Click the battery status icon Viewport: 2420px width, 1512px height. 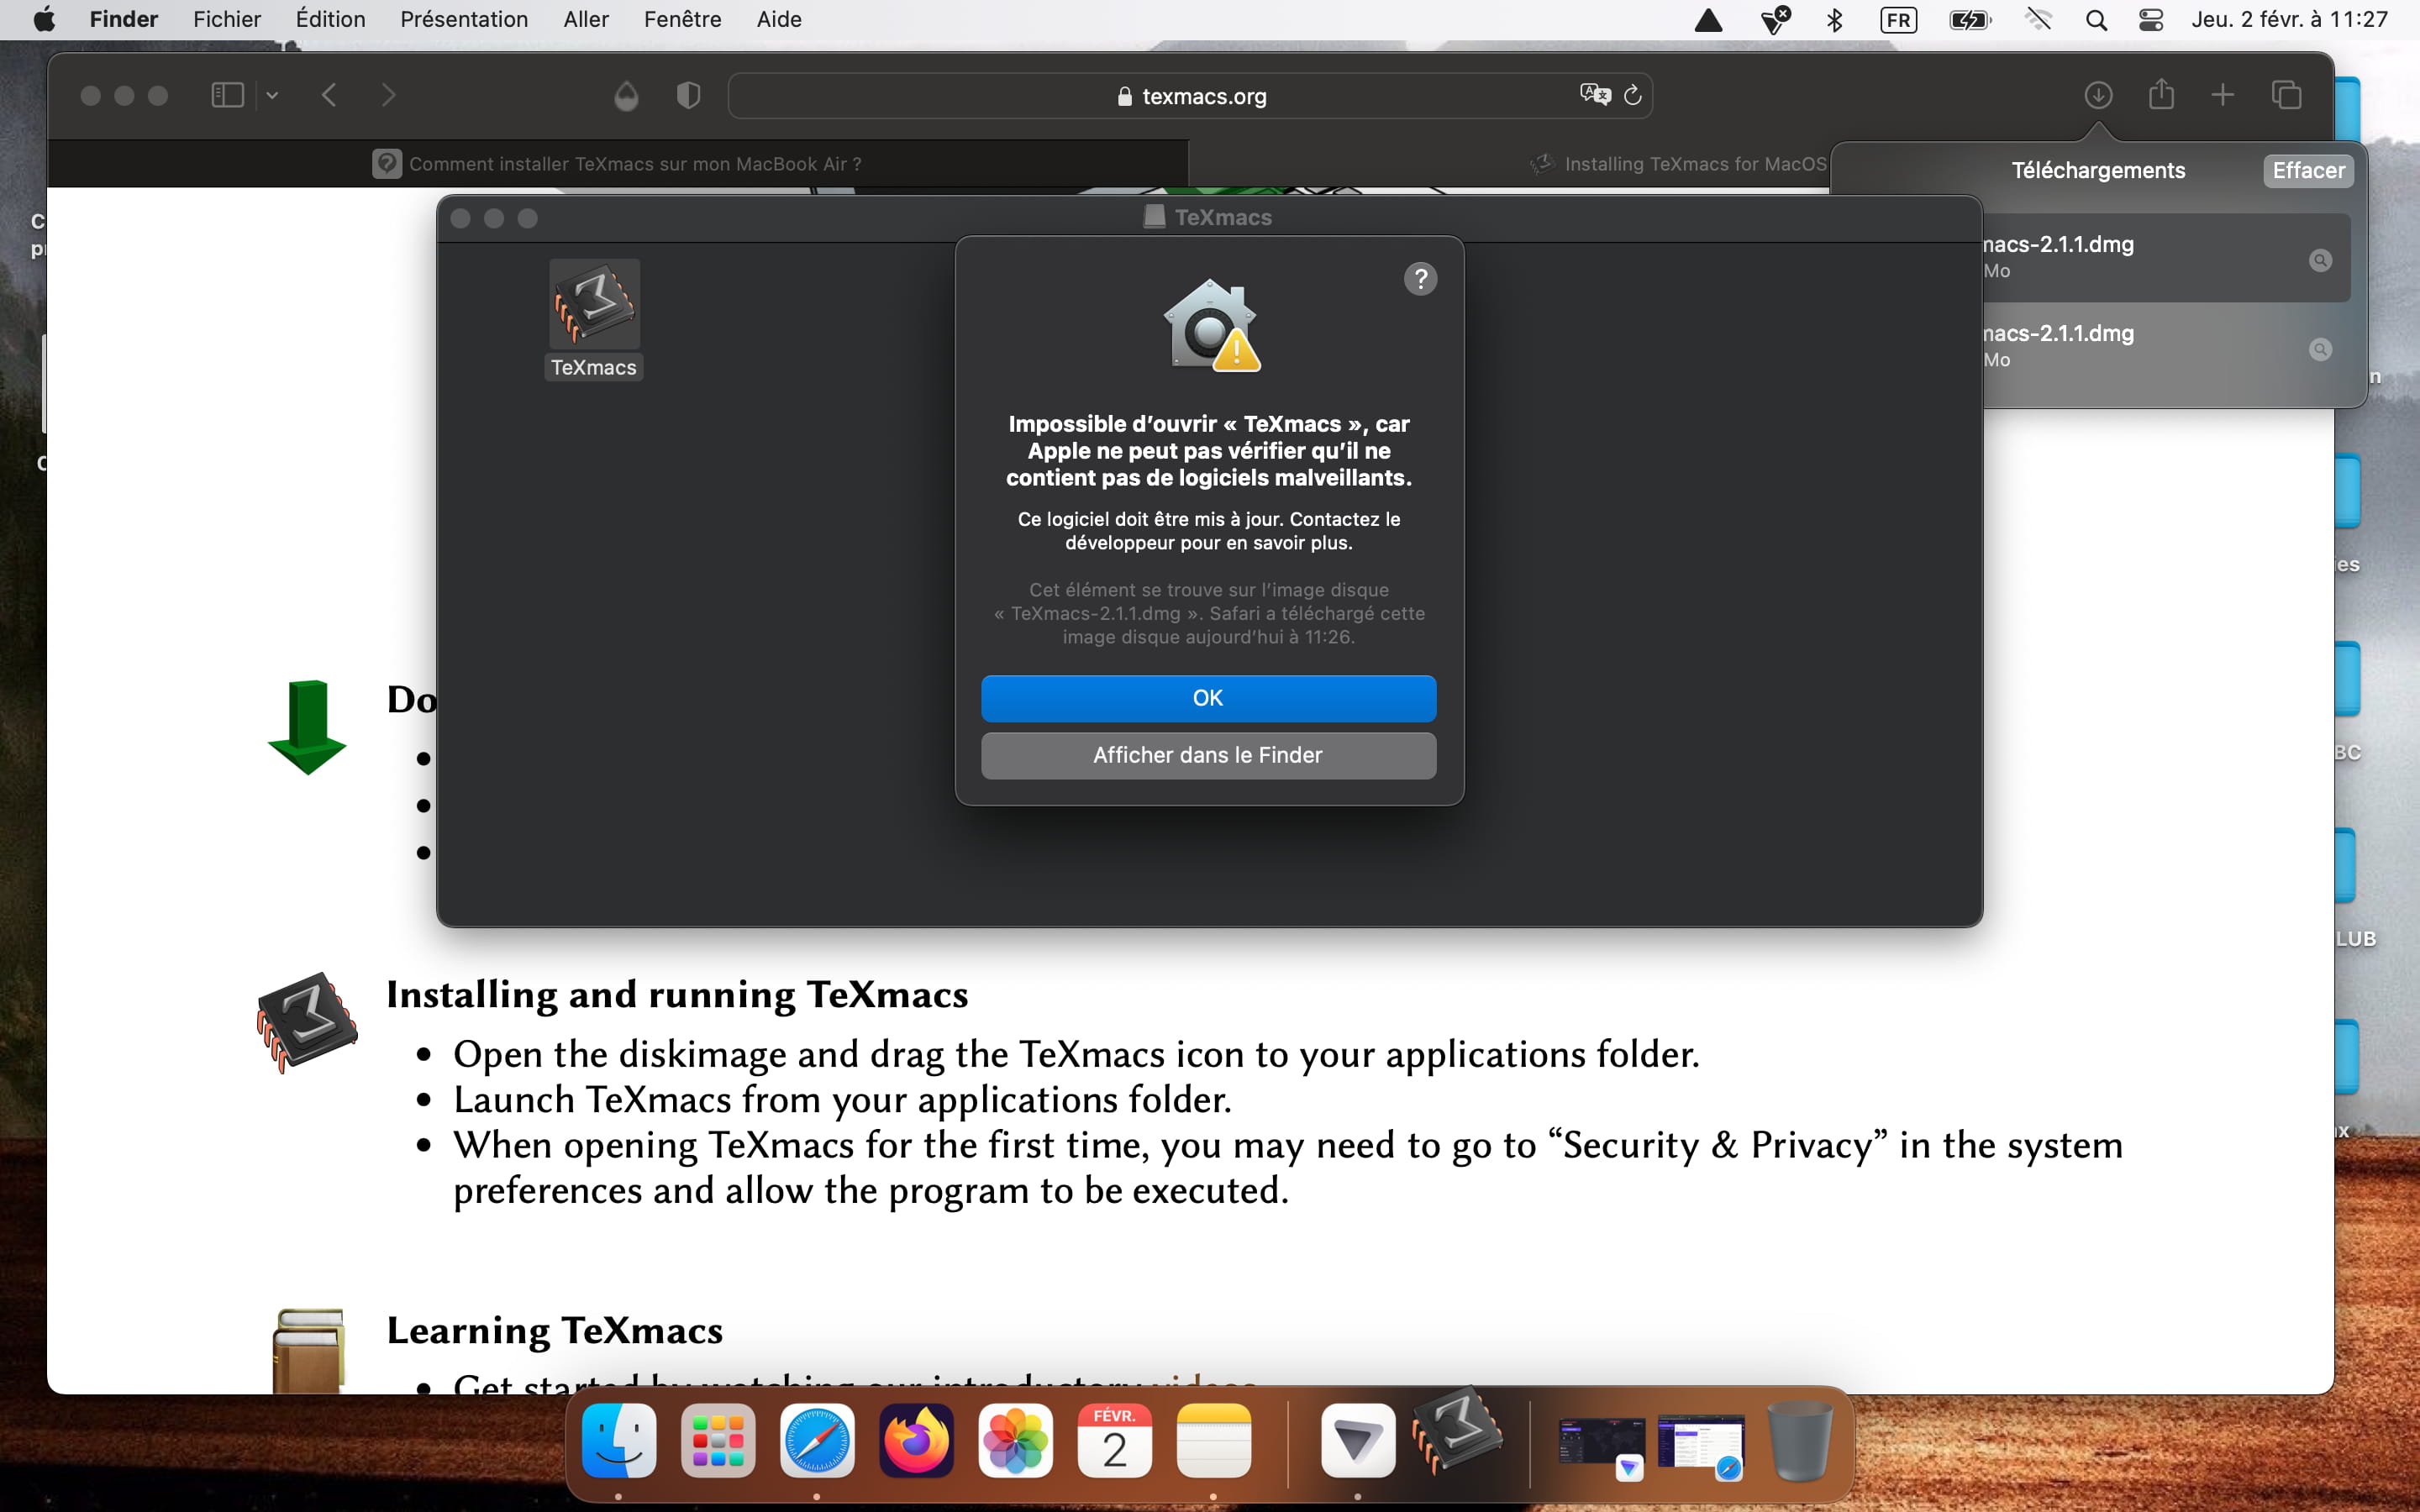[1970, 20]
